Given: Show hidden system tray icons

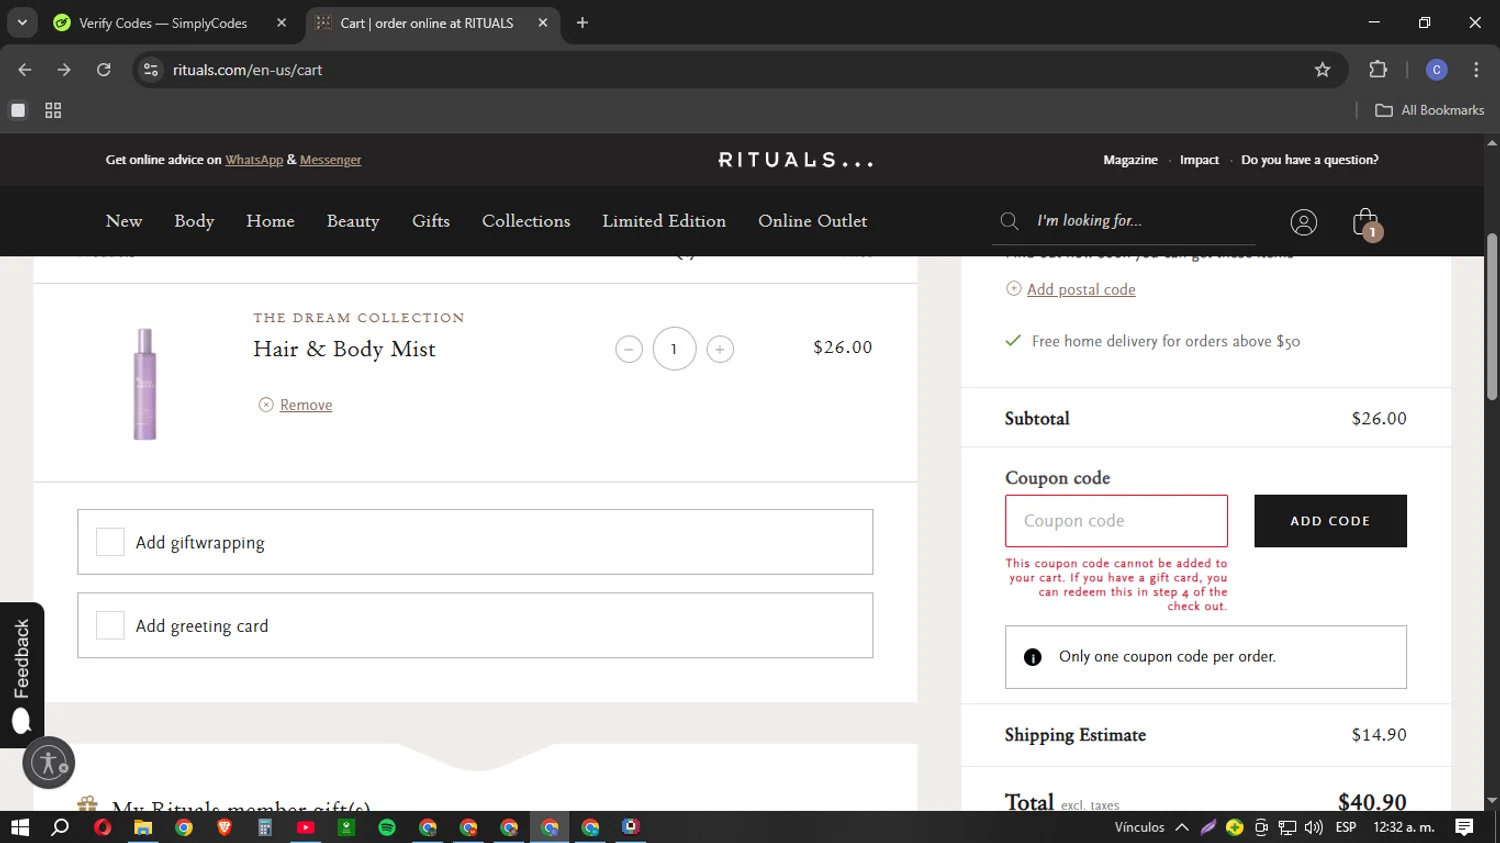Looking at the screenshot, I should (x=1182, y=827).
